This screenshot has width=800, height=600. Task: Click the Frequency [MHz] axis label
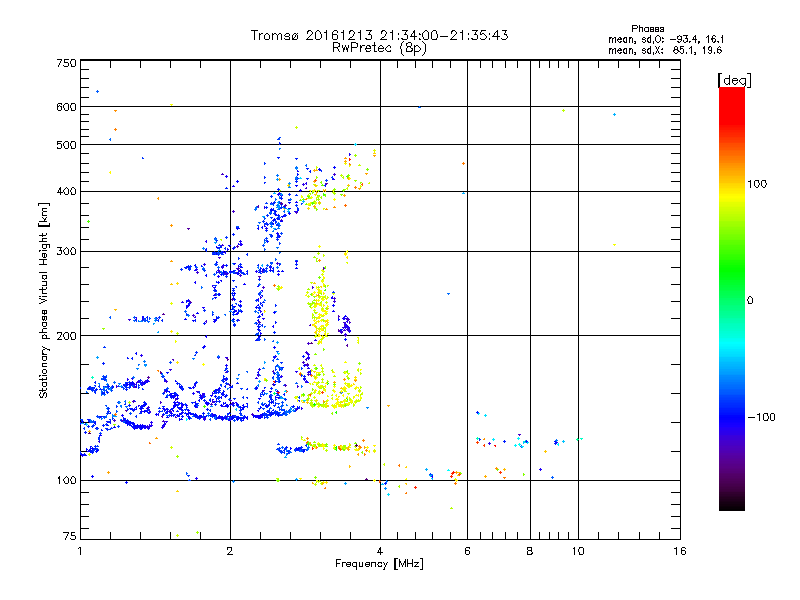point(379,564)
